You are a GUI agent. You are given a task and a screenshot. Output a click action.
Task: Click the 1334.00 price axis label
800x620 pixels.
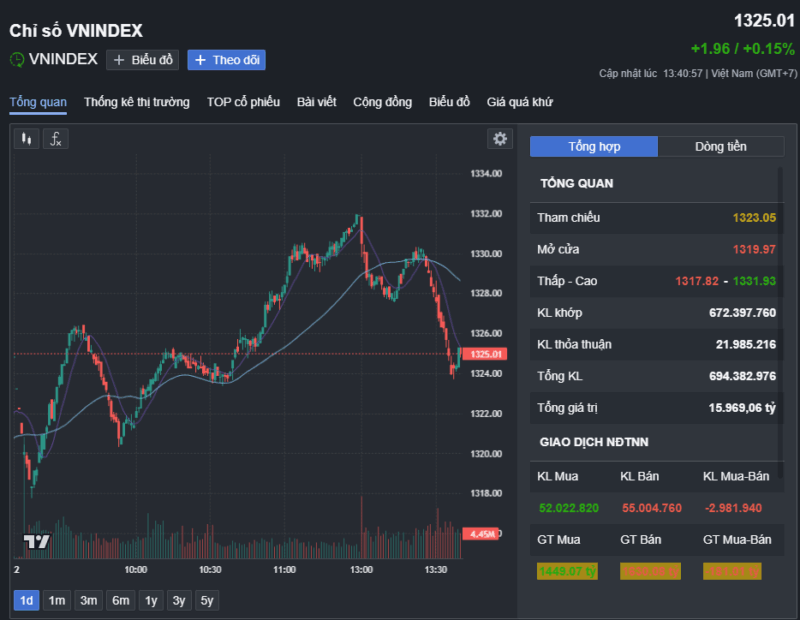pyautogui.click(x=486, y=174)
